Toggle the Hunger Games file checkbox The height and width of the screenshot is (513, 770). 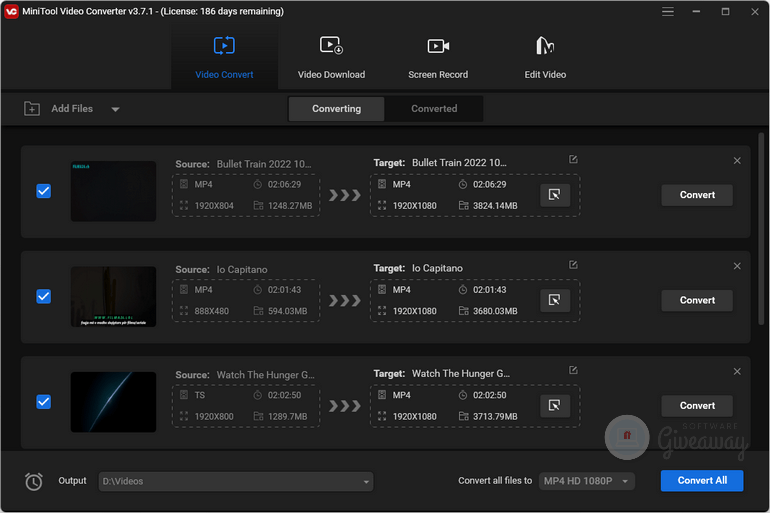(x=44, y=401)
